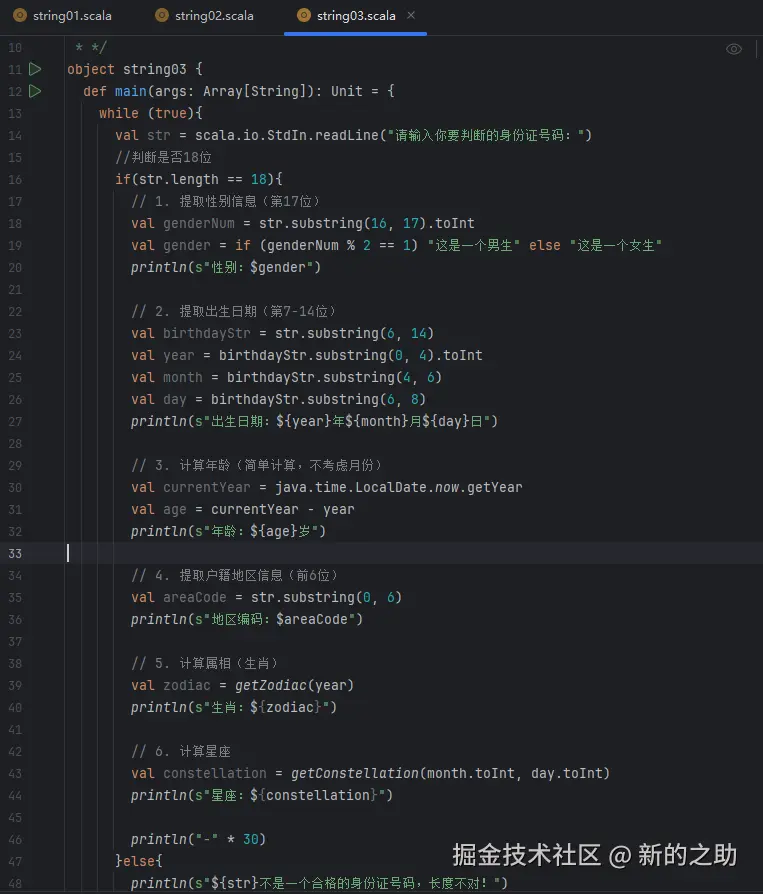Run object string03 from gutter arrow
This screenshot has width=763, height=894.
point(35,69)
